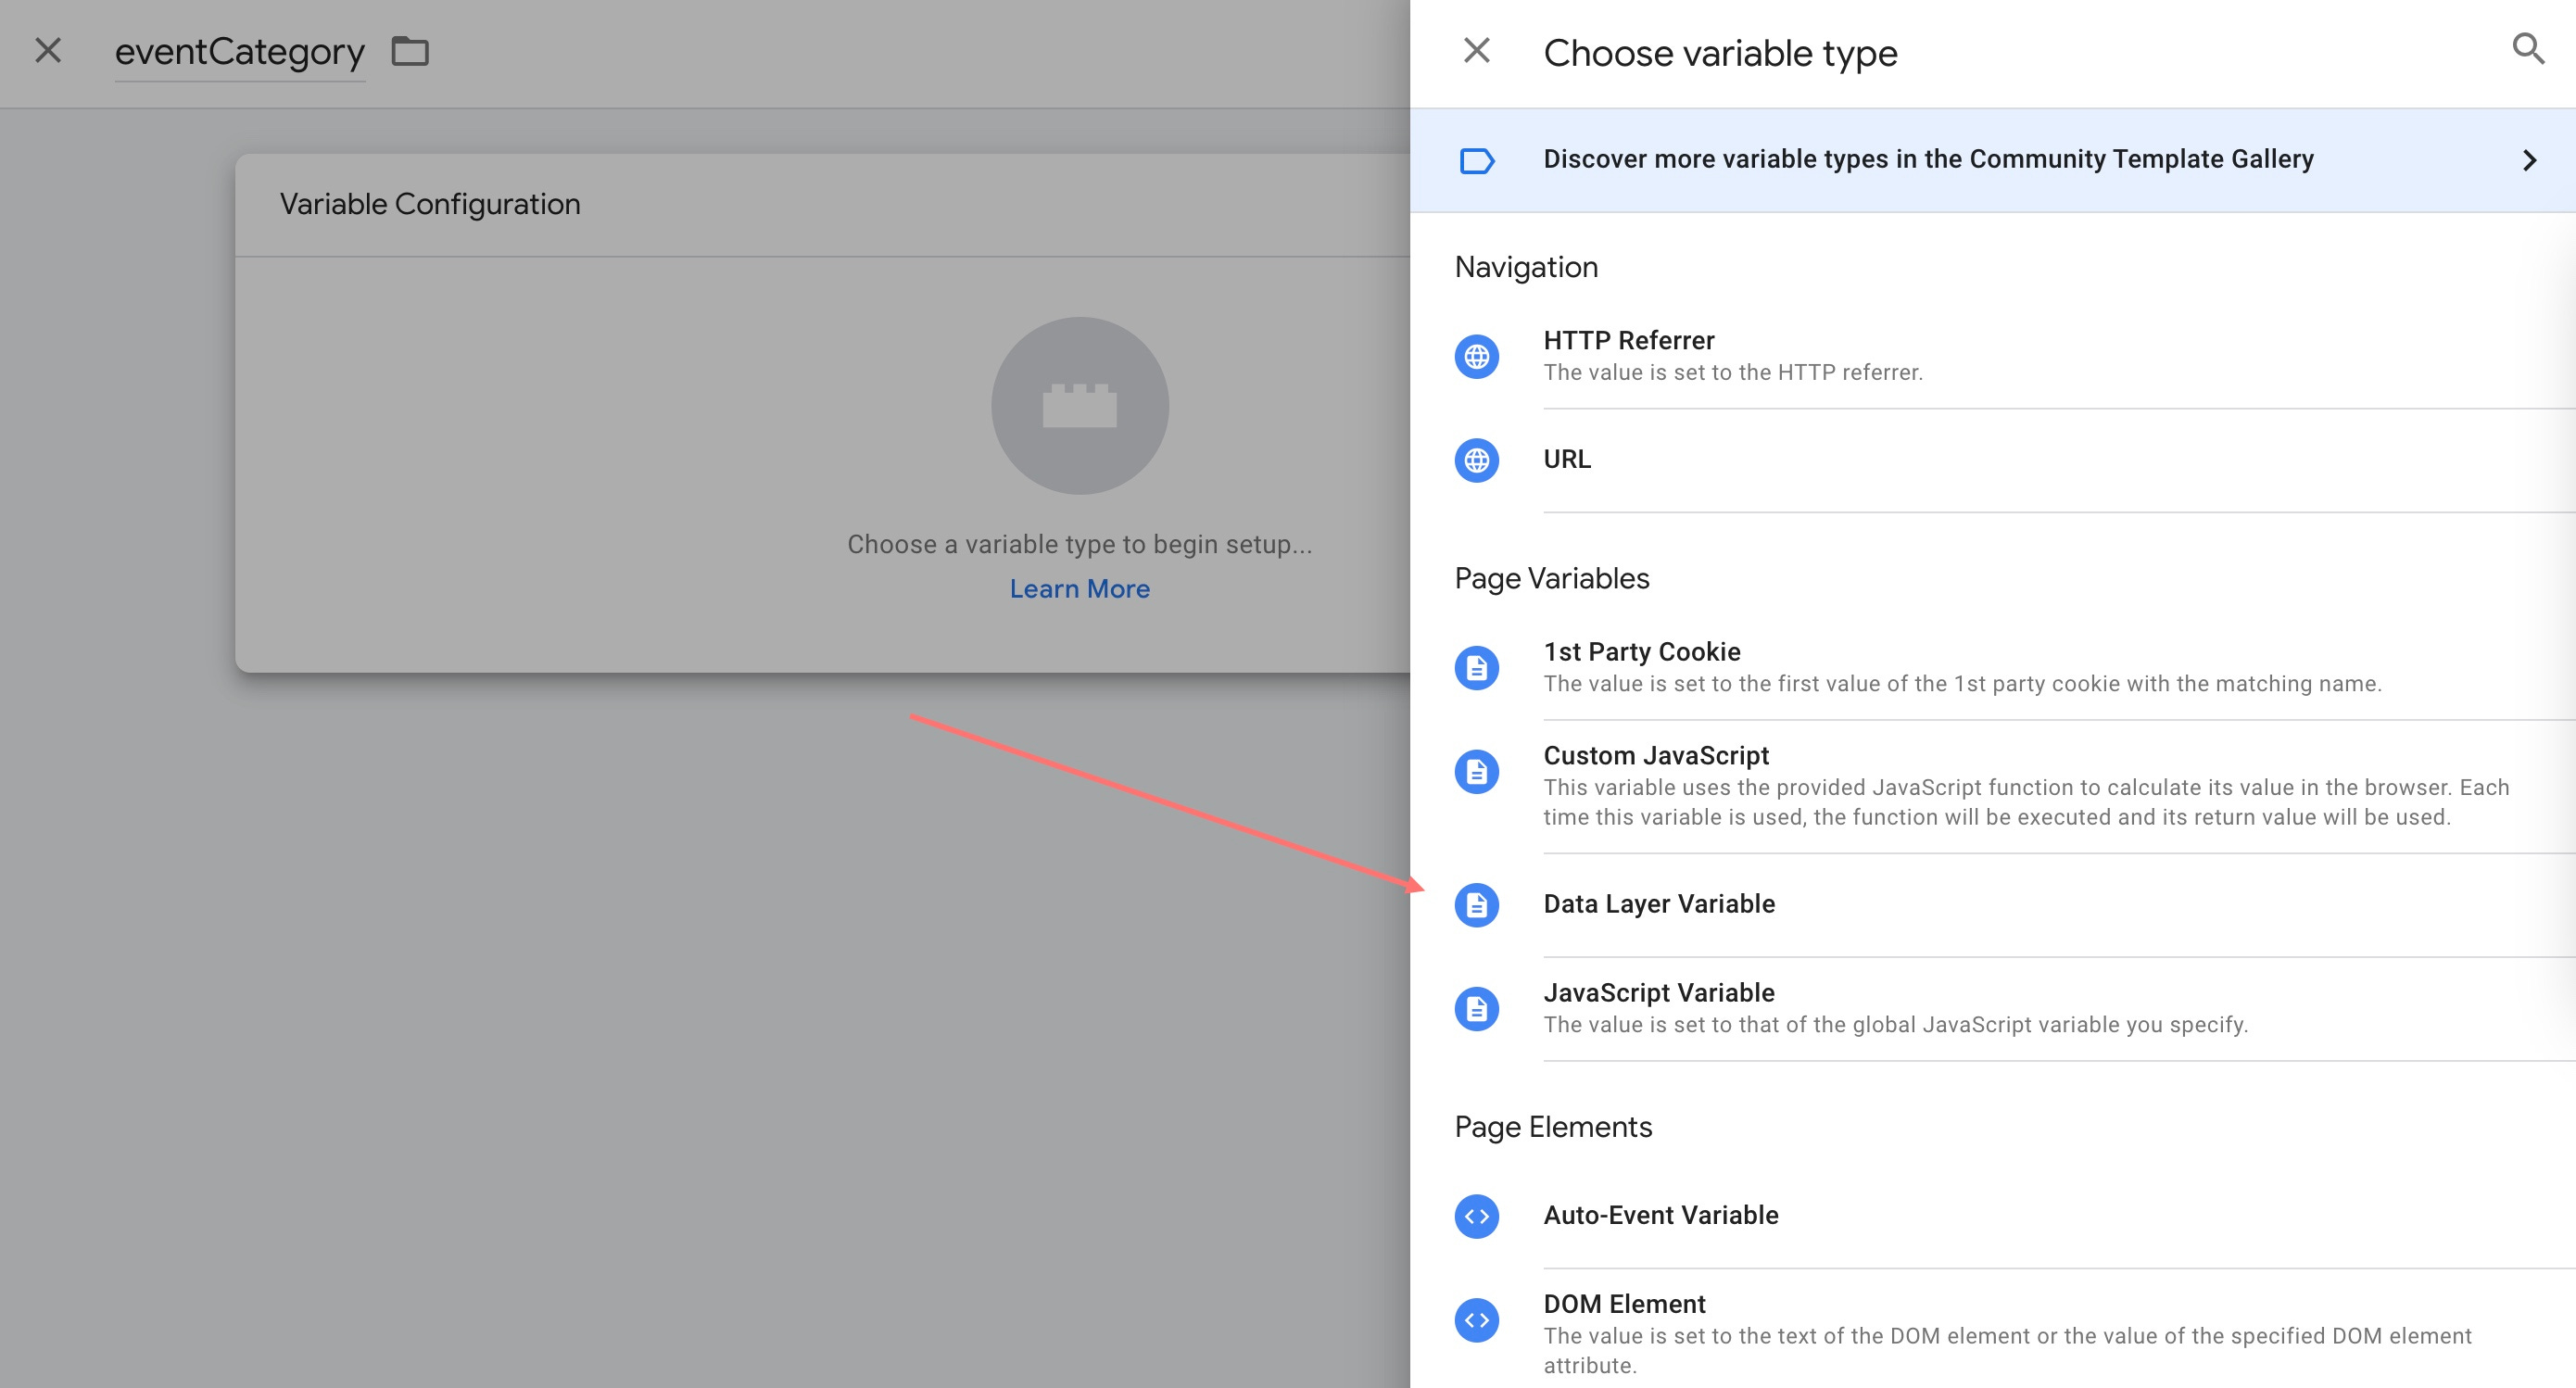Choose URL variable type

[x=1992, y=460]
